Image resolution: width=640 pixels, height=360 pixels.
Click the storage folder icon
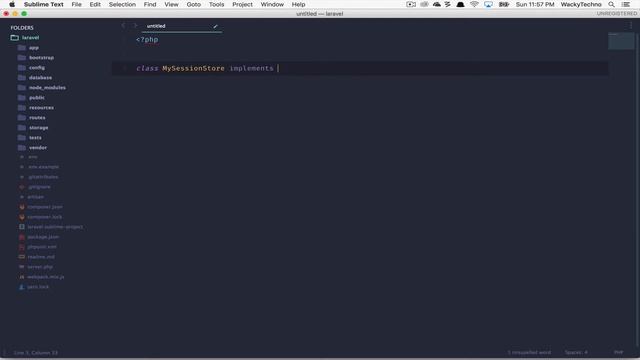(22, 128)
